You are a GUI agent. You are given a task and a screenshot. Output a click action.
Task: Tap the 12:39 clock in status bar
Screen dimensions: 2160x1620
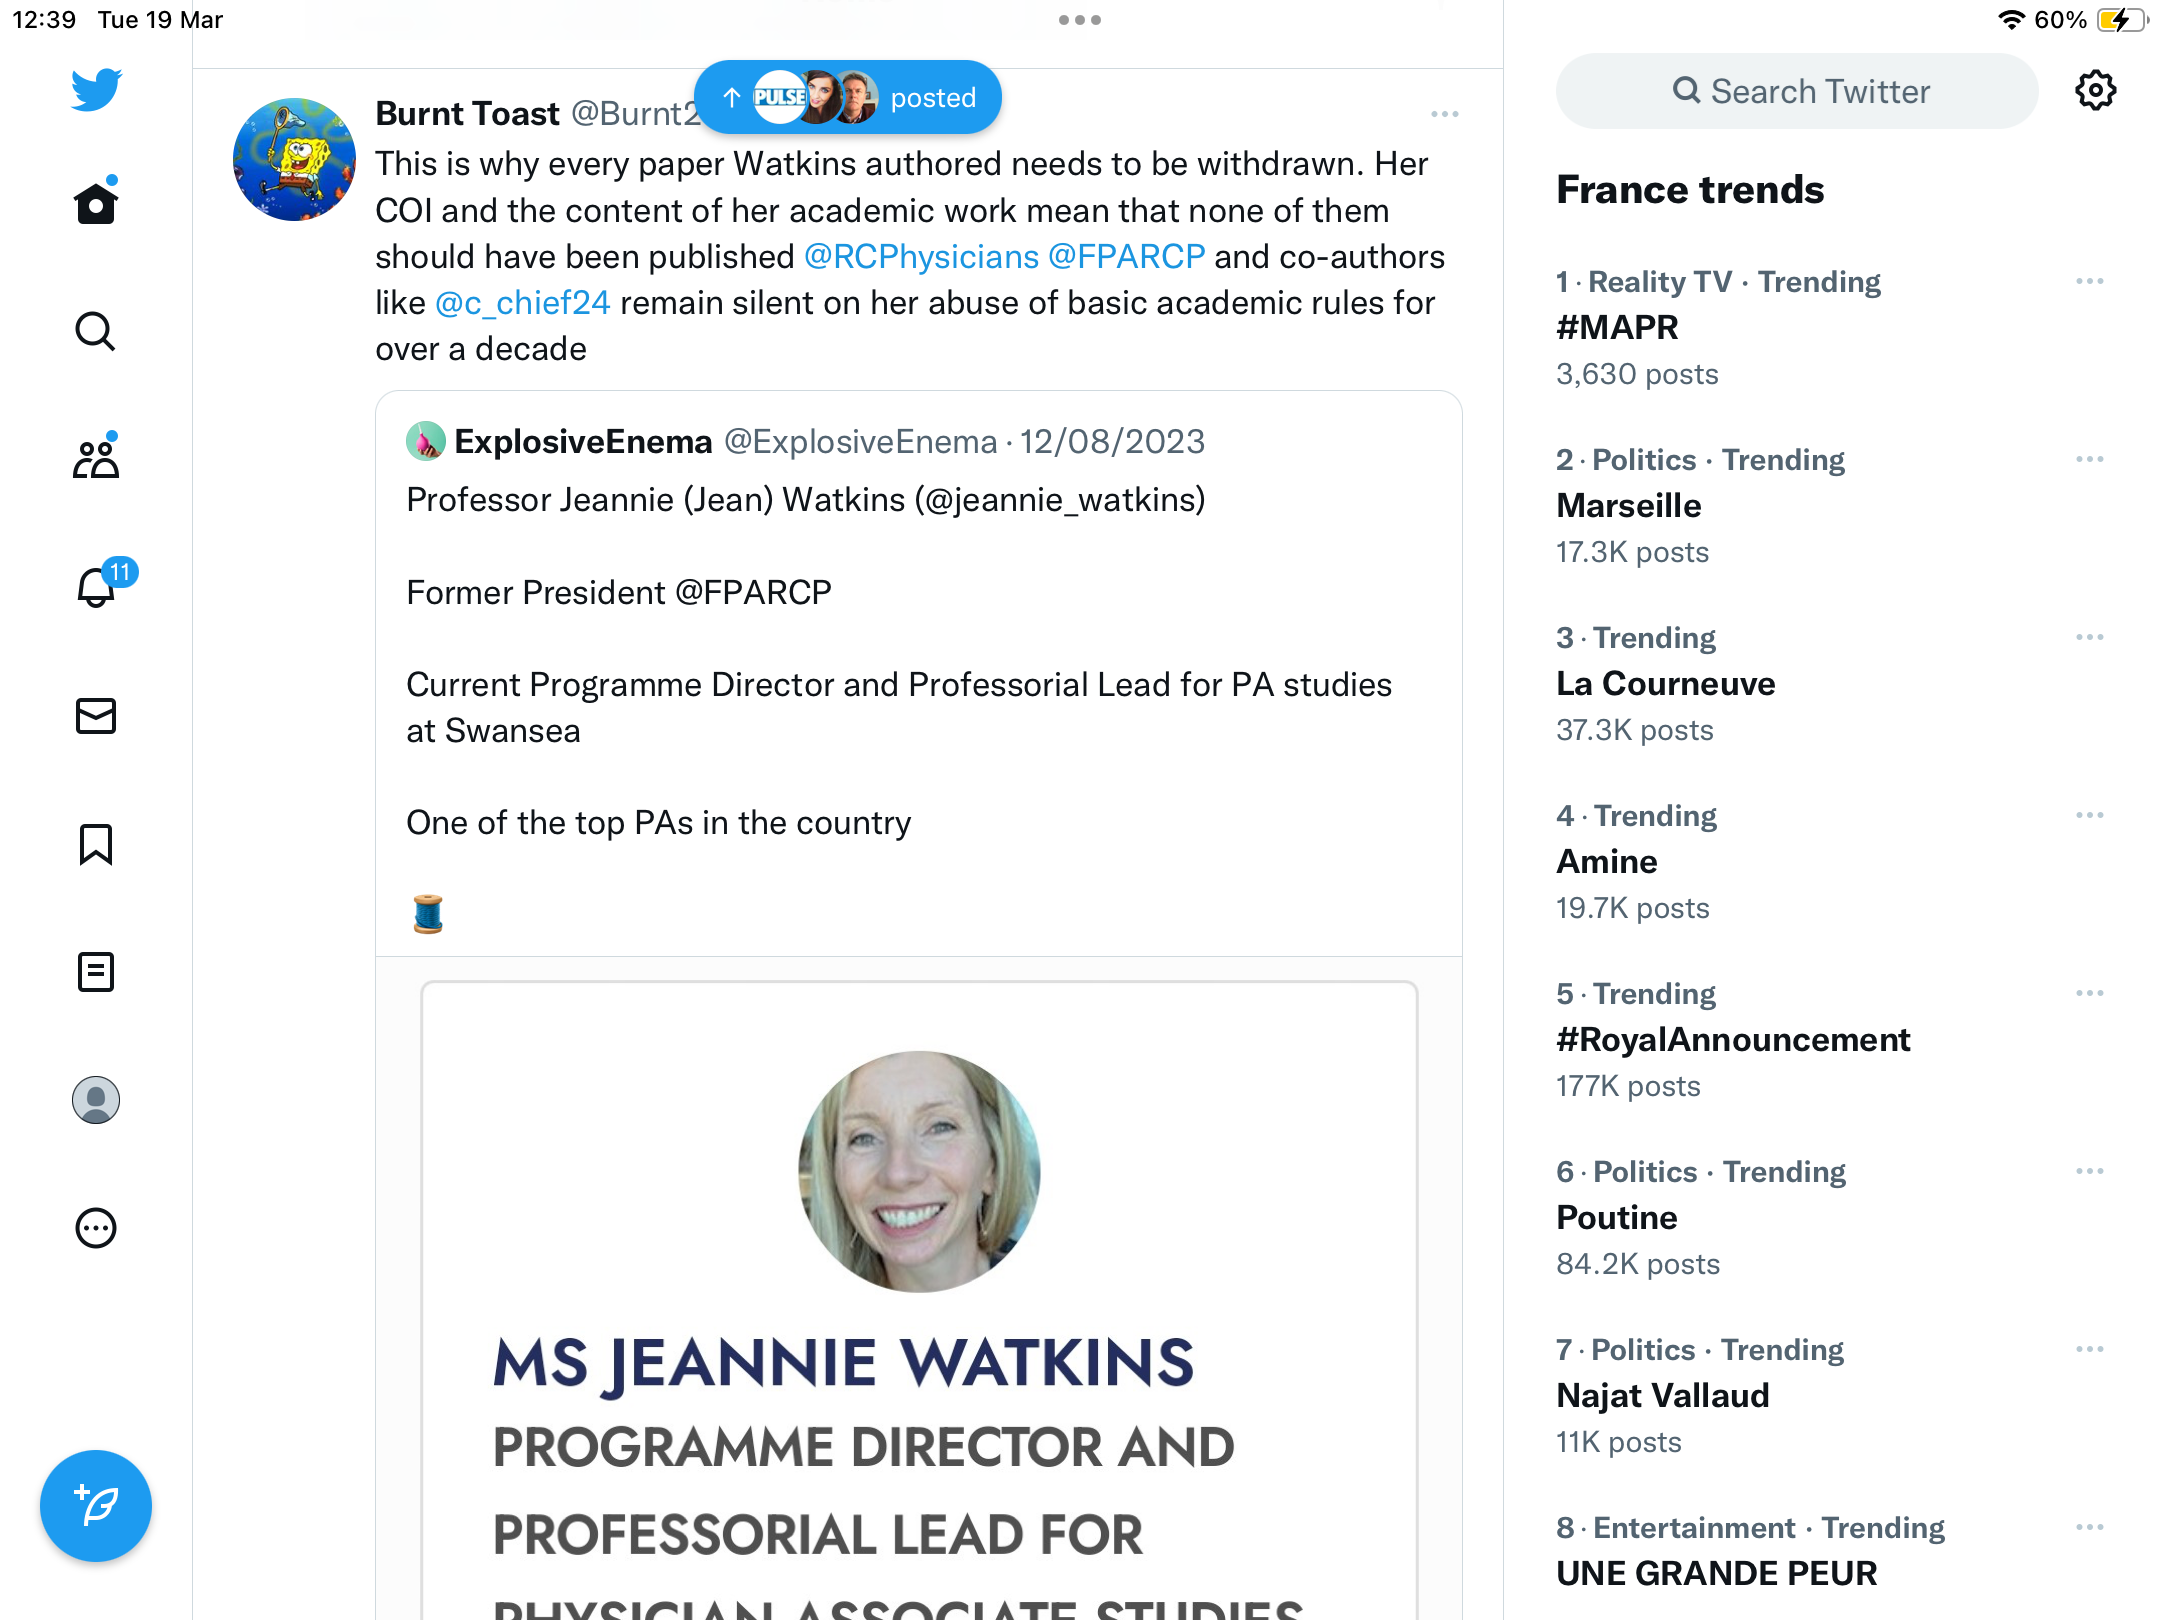44,20
